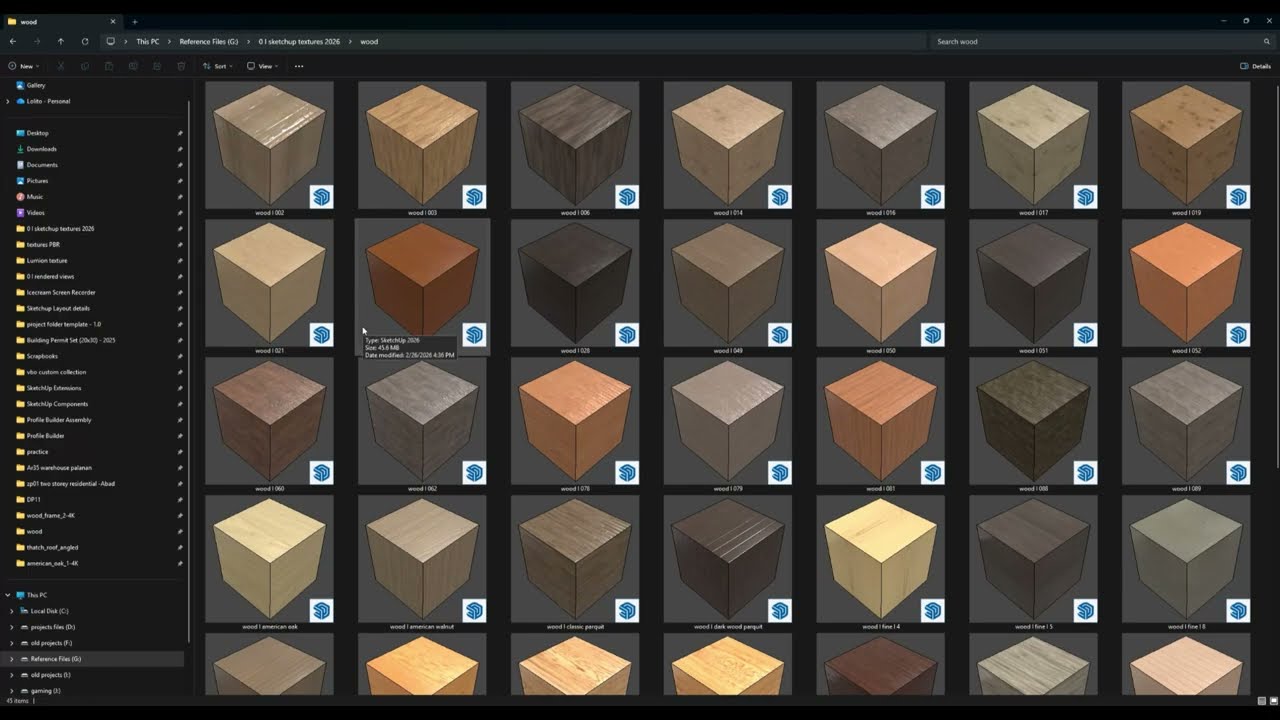Go back using the Back arrow
Screen dimensions: 1280x720
(x=13, y=42)
